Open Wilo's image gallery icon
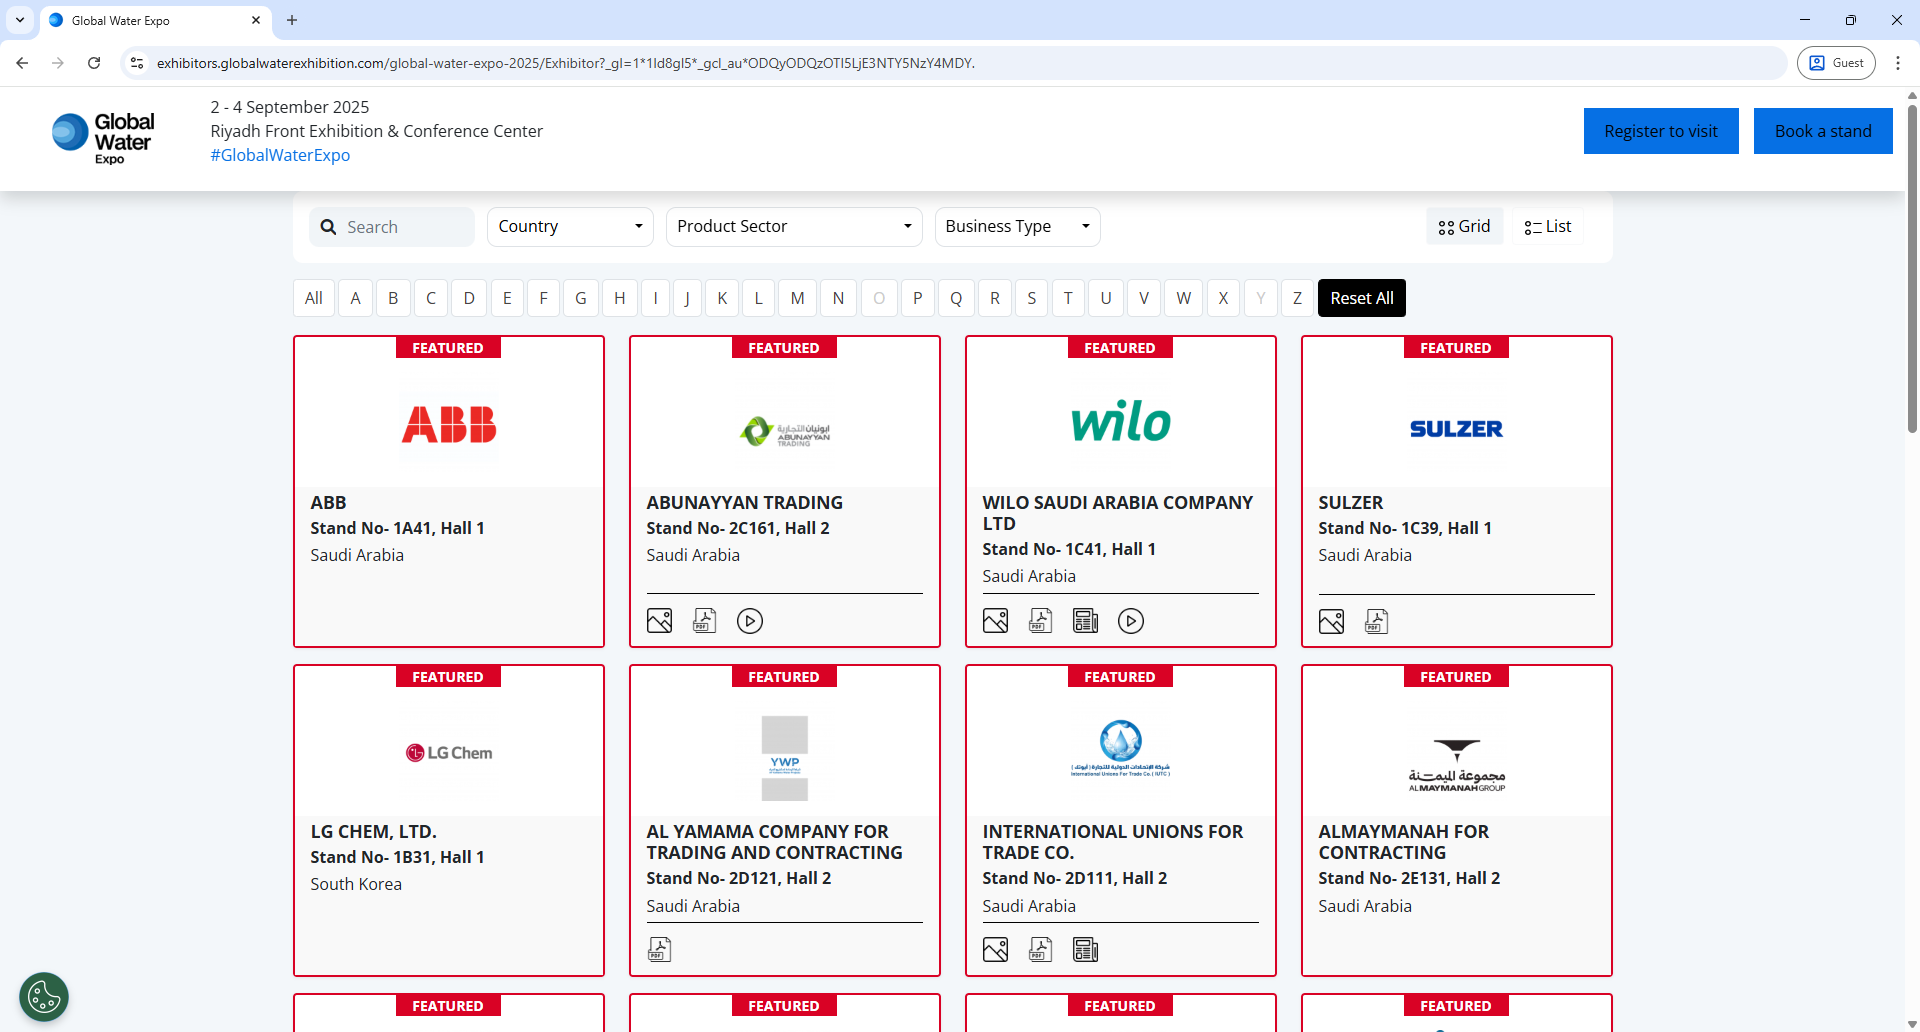This screenshot has height=1032, width=1920. (x=996, y=620)
